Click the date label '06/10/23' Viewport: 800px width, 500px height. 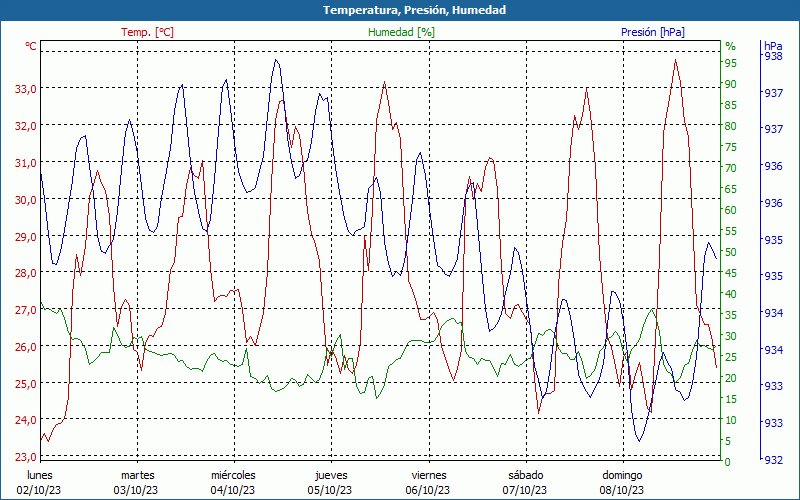pyautogui.click(x=428, y=490)
